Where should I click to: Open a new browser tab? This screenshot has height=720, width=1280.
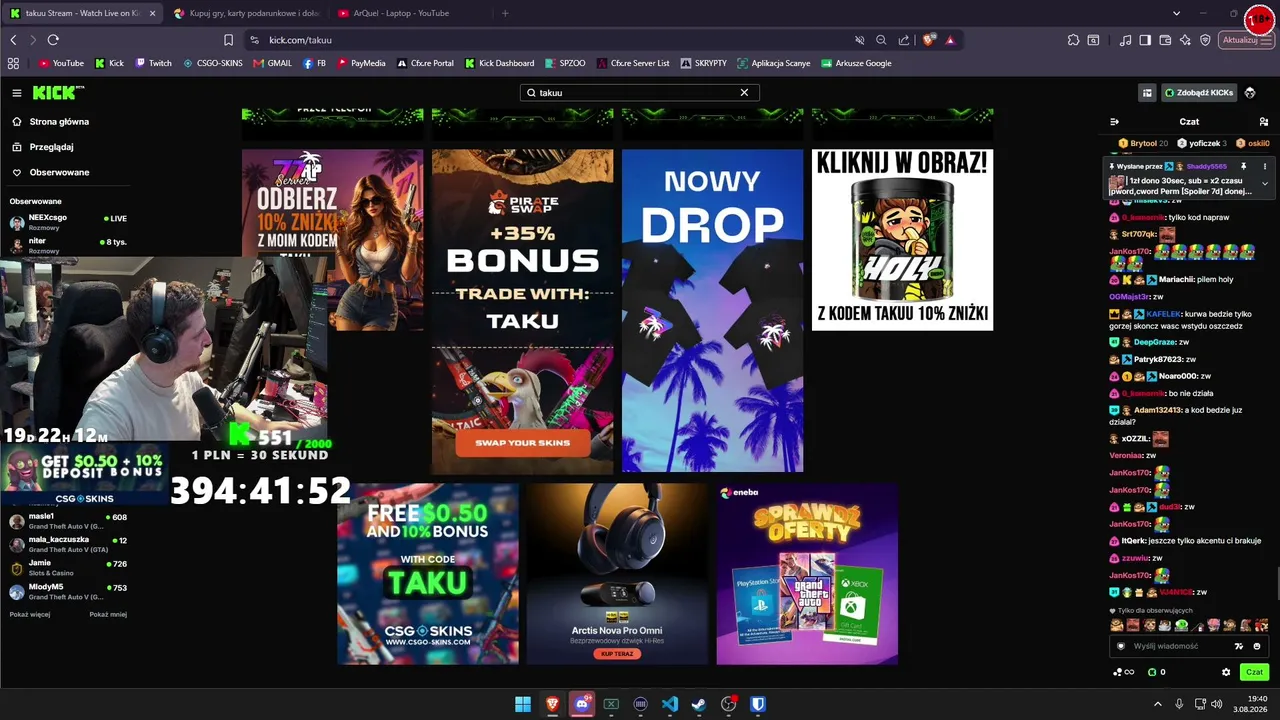505,13
